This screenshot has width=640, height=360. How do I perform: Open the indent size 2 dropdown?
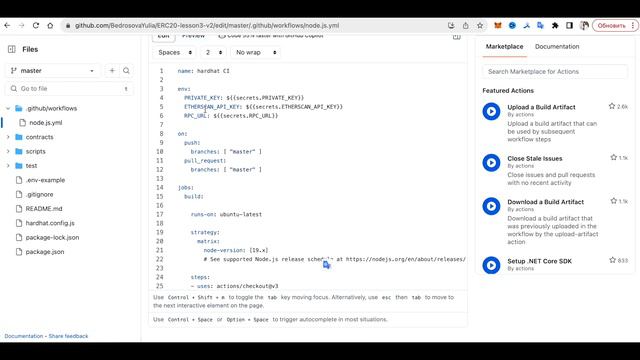(x=214, y=52)
